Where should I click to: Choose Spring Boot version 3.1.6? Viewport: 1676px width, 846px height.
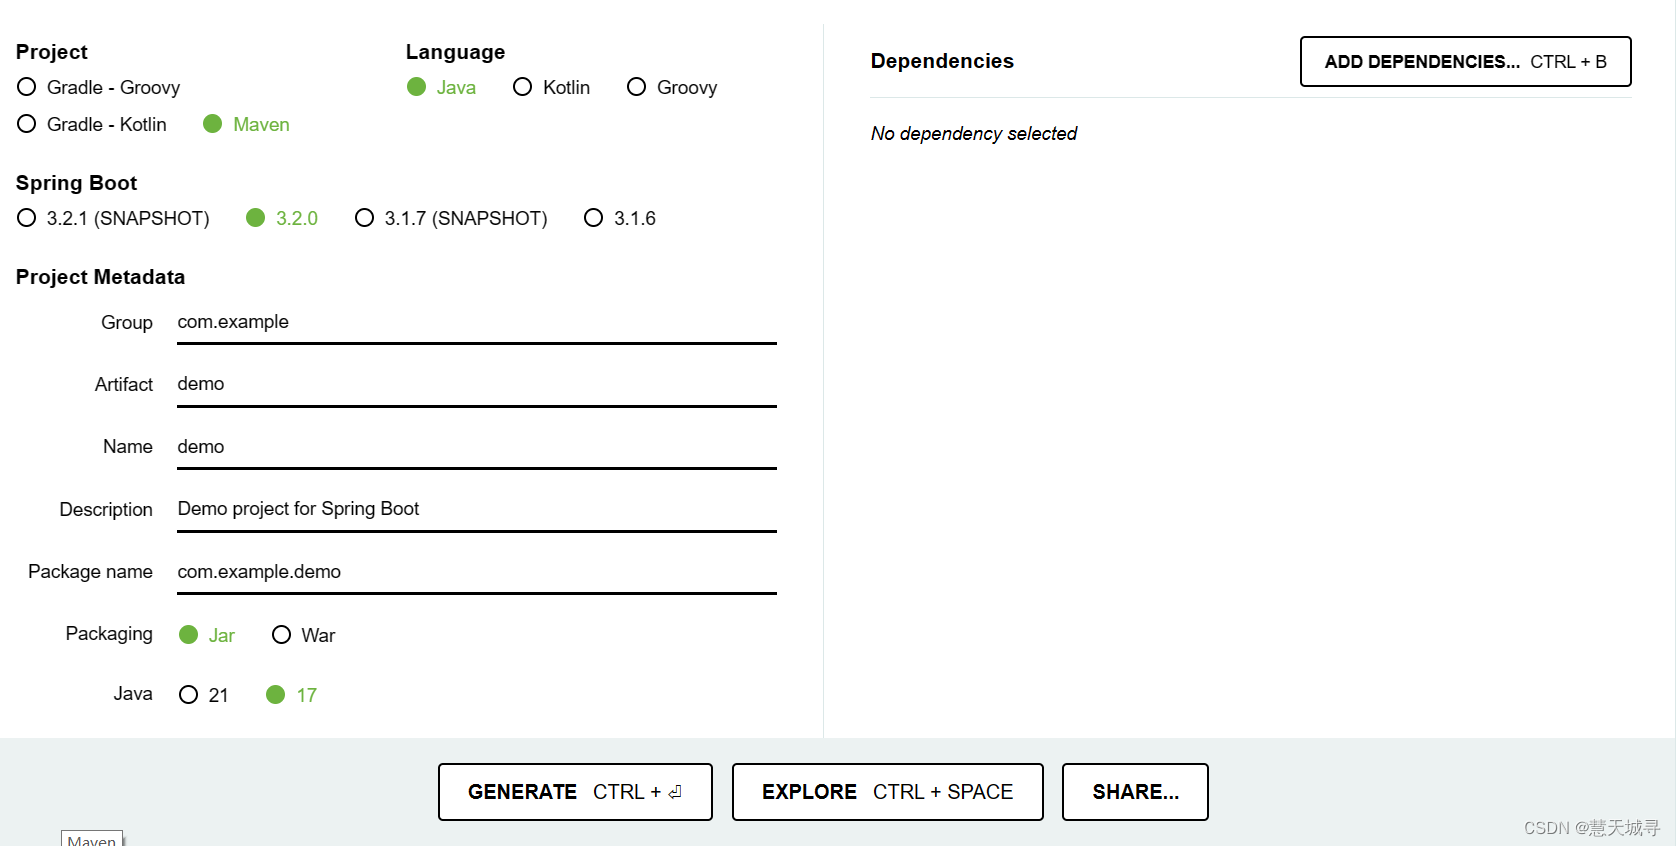point(620,218)
